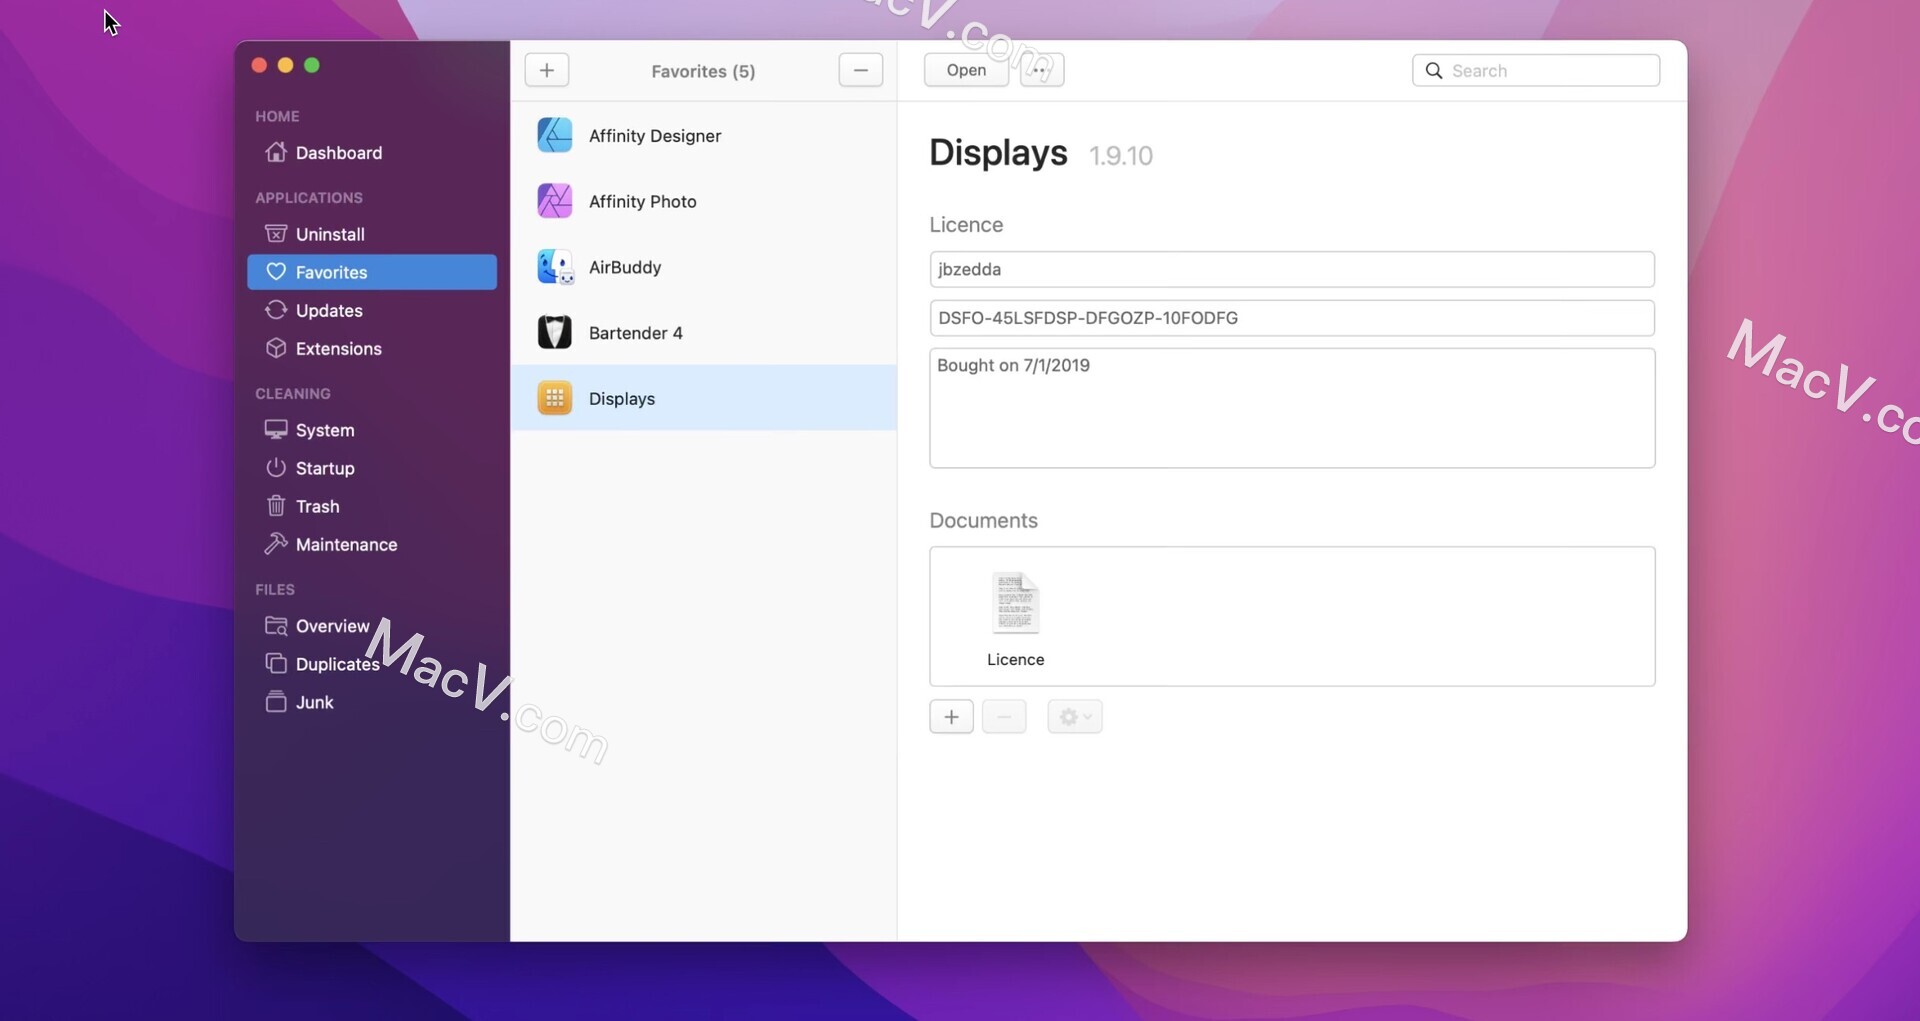Click the Displays grid app icon
1920x1021 pixels.
[555, 398]
